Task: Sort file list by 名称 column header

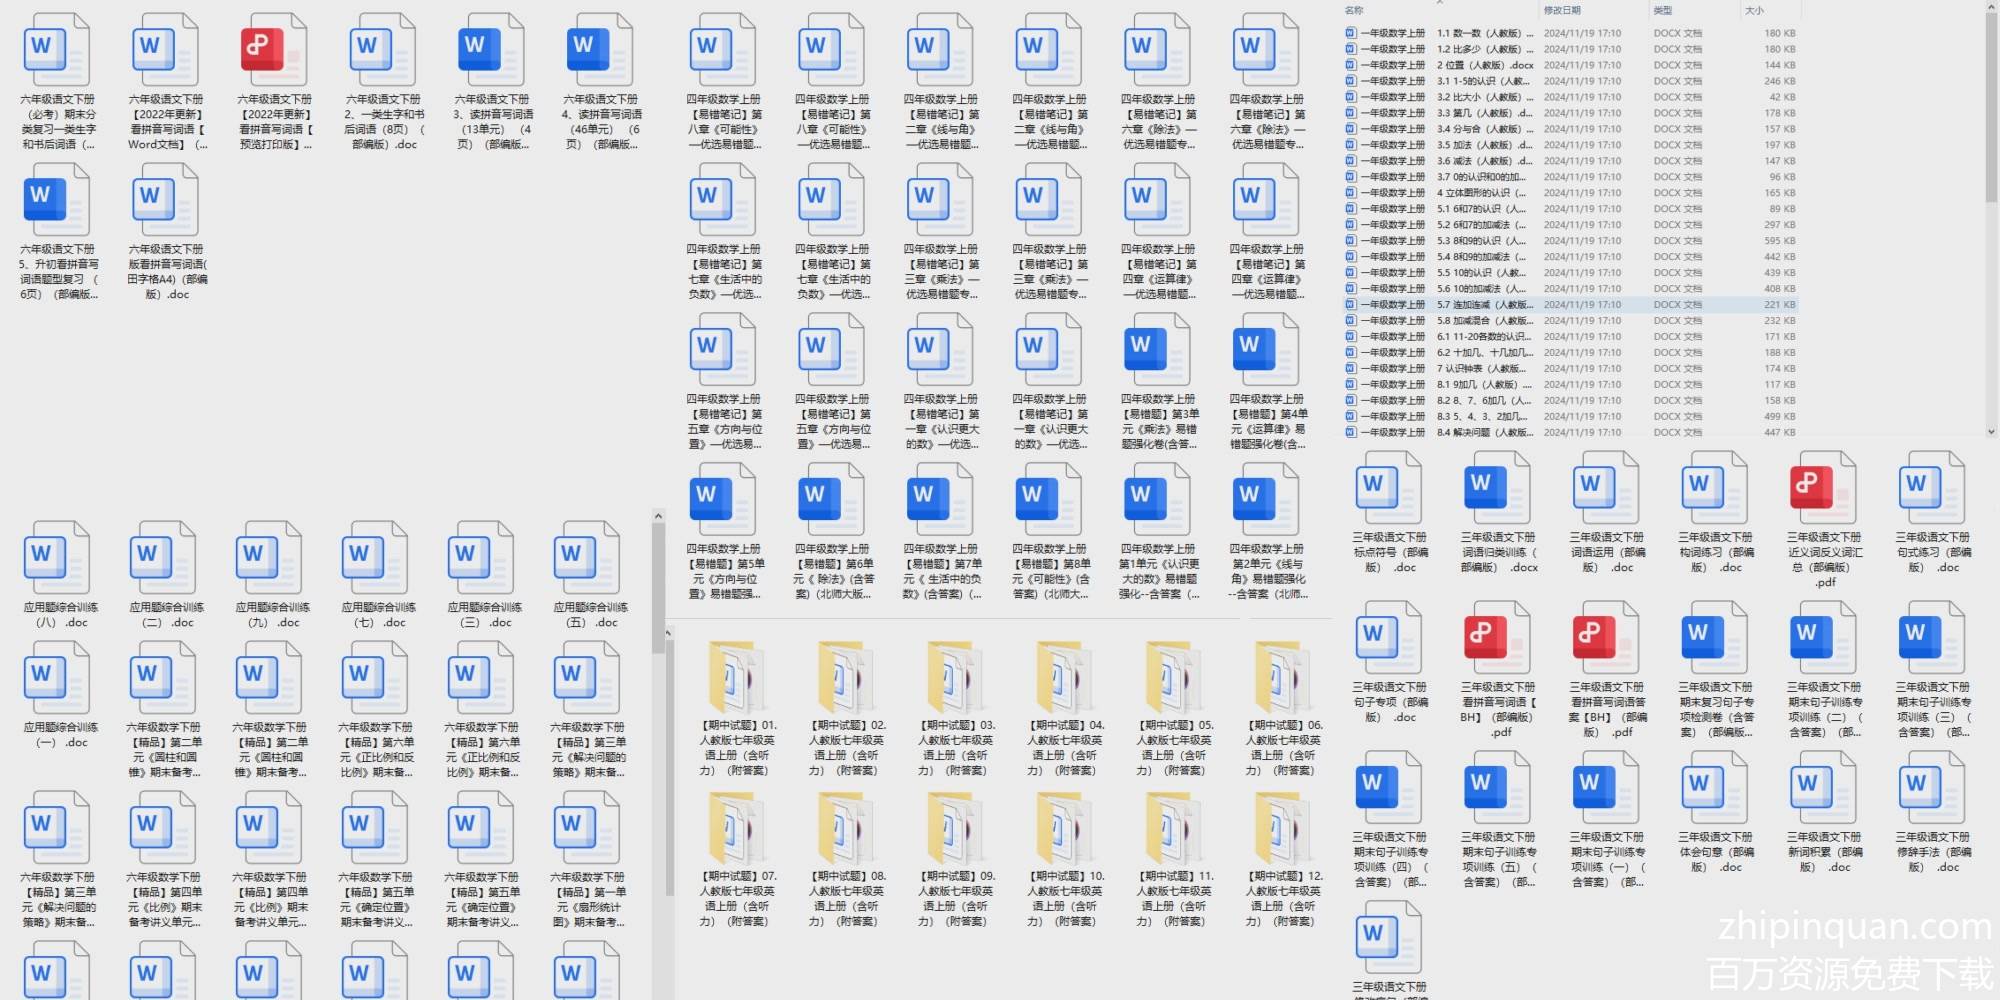Action: coord(1355,10)
